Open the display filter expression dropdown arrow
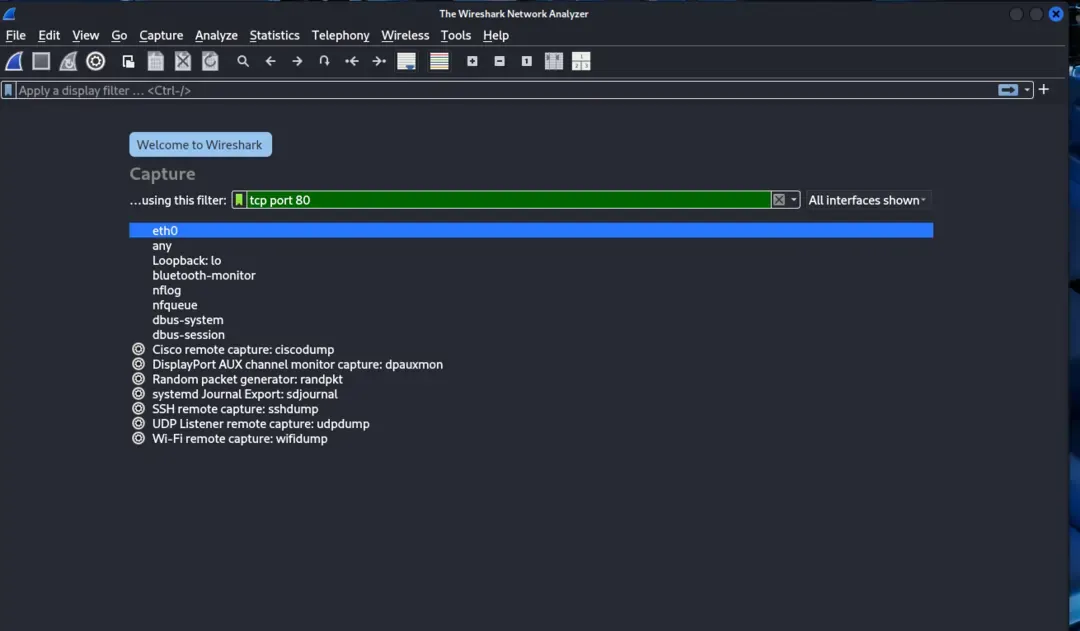1080x631 pixels. click(1026, 89)
